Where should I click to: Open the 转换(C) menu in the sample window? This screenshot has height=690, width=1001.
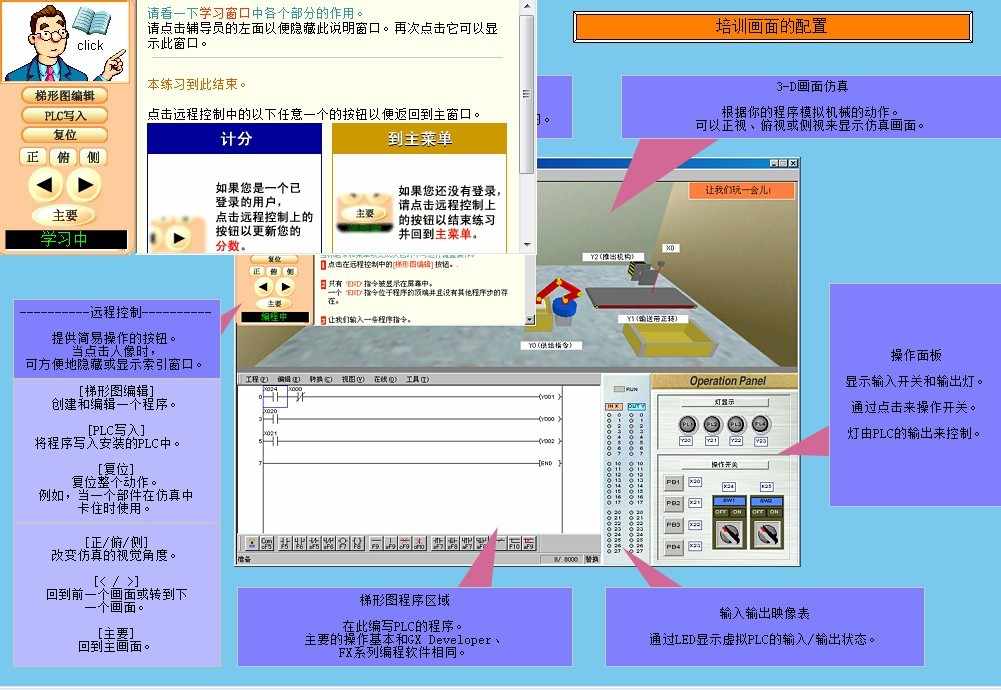point(320,379)
